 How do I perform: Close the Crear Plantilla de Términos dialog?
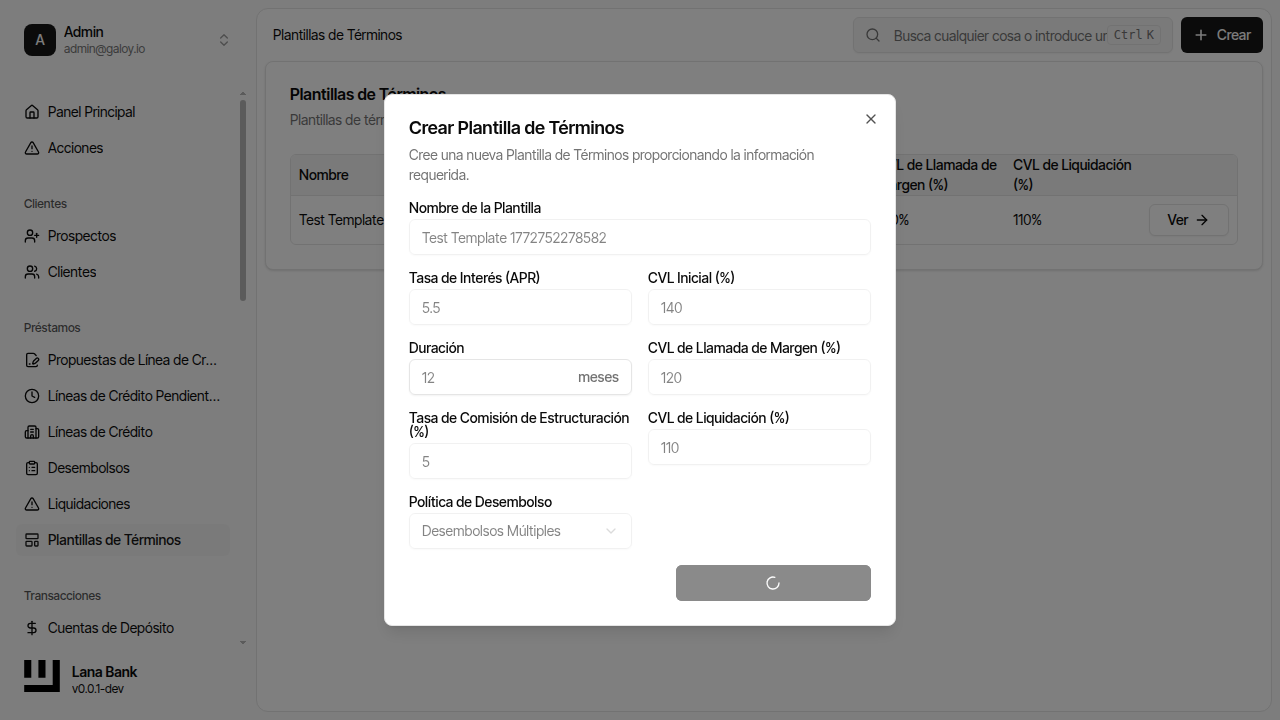870,119
